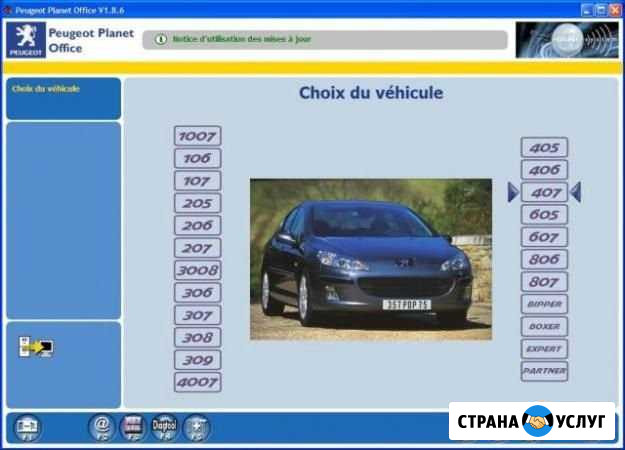
Task: Select the 1007 vehicle button
Action: pos(197,136)
